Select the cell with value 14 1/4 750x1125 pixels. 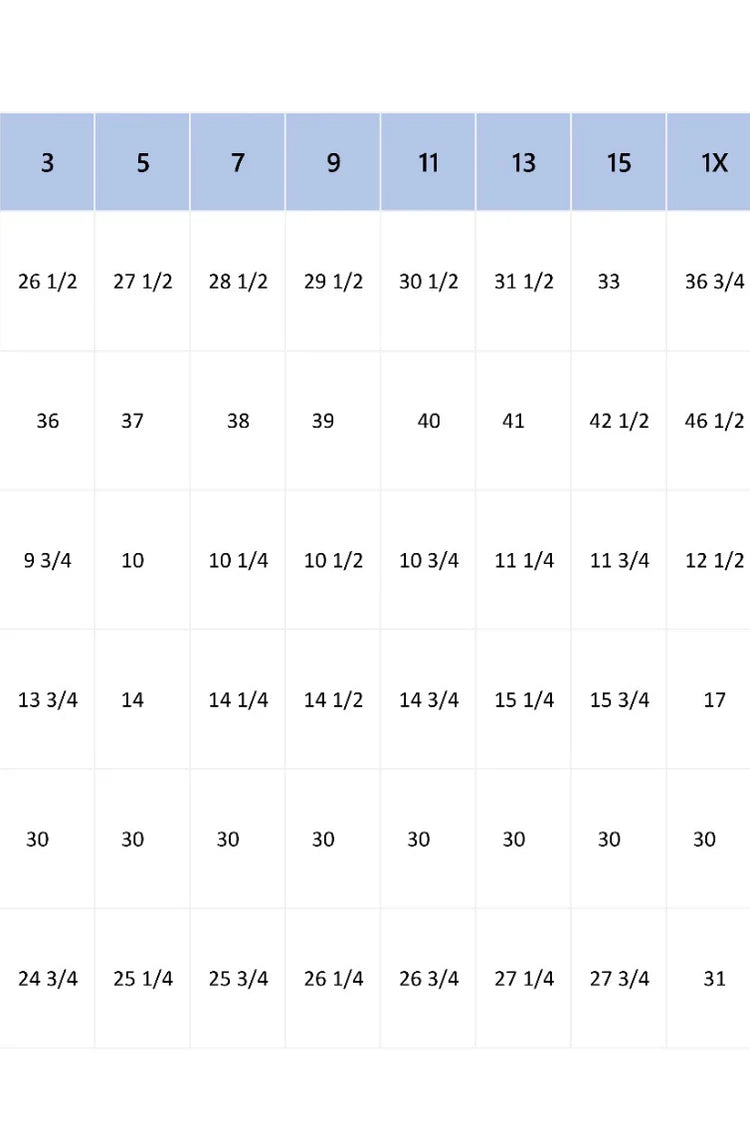(x=238, y=700)
